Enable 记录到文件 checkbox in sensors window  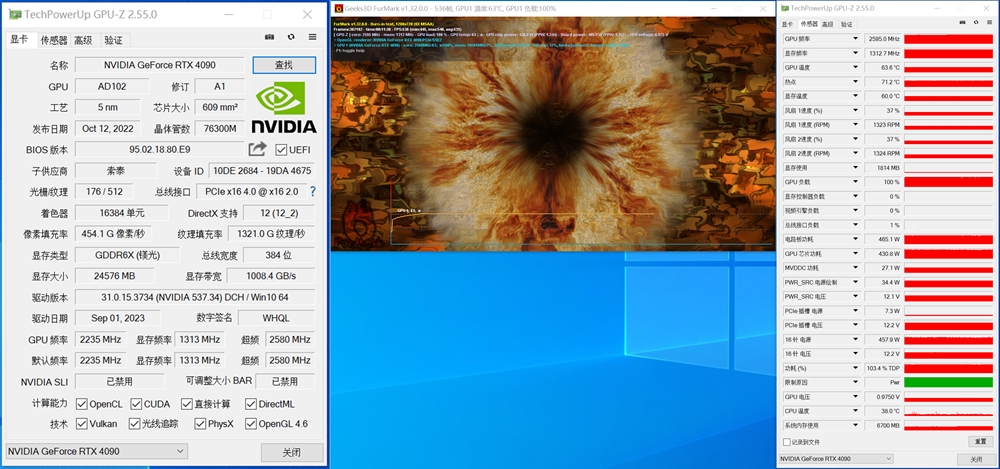(786, 442)
